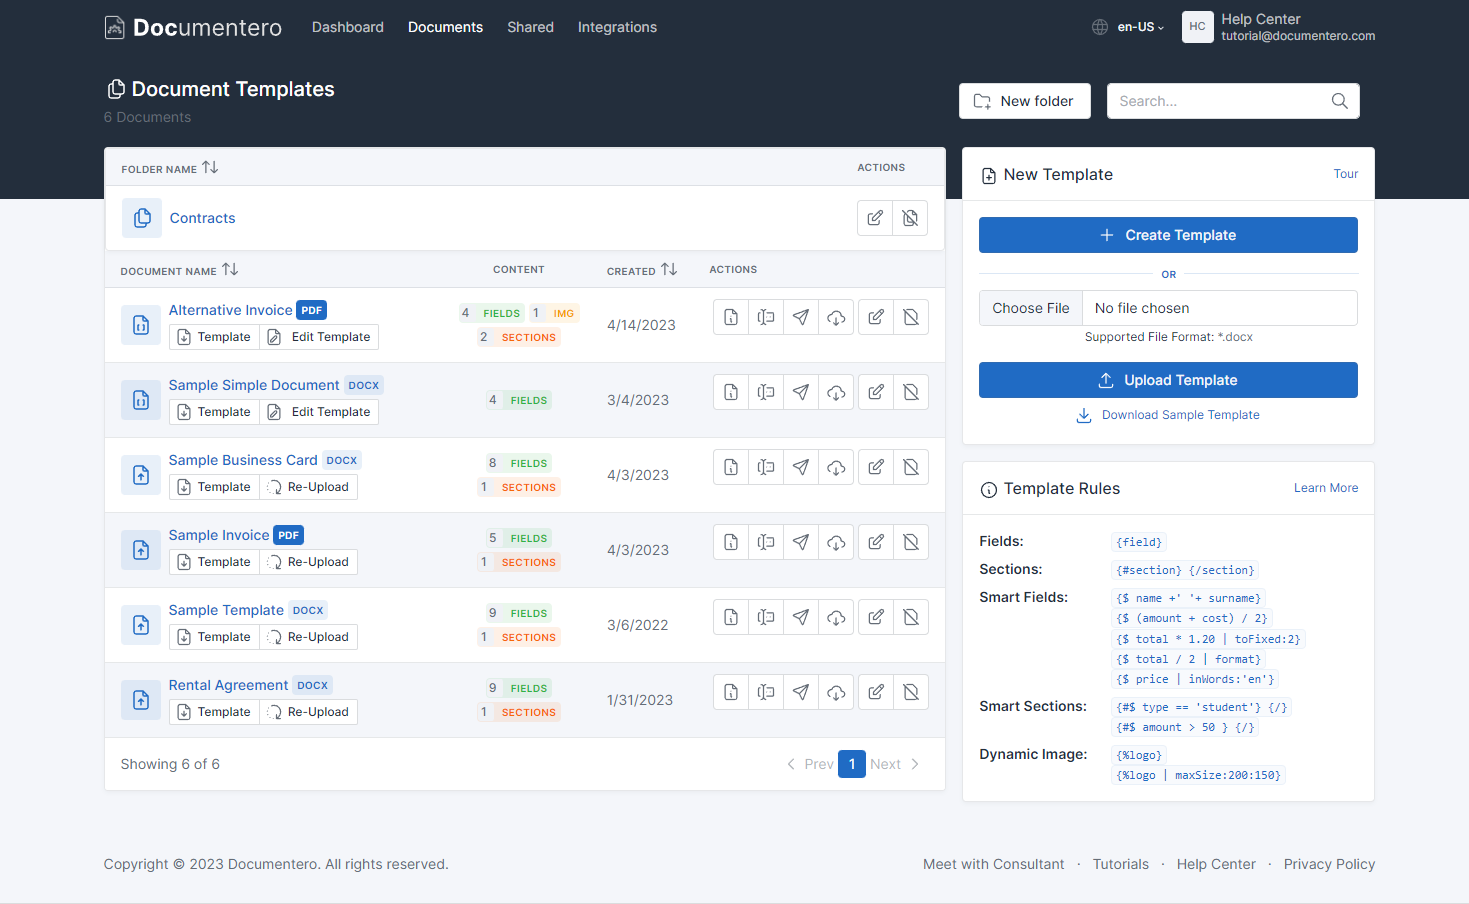
Task: Click the Documentero logo icon
Action: tap(115, 27)
